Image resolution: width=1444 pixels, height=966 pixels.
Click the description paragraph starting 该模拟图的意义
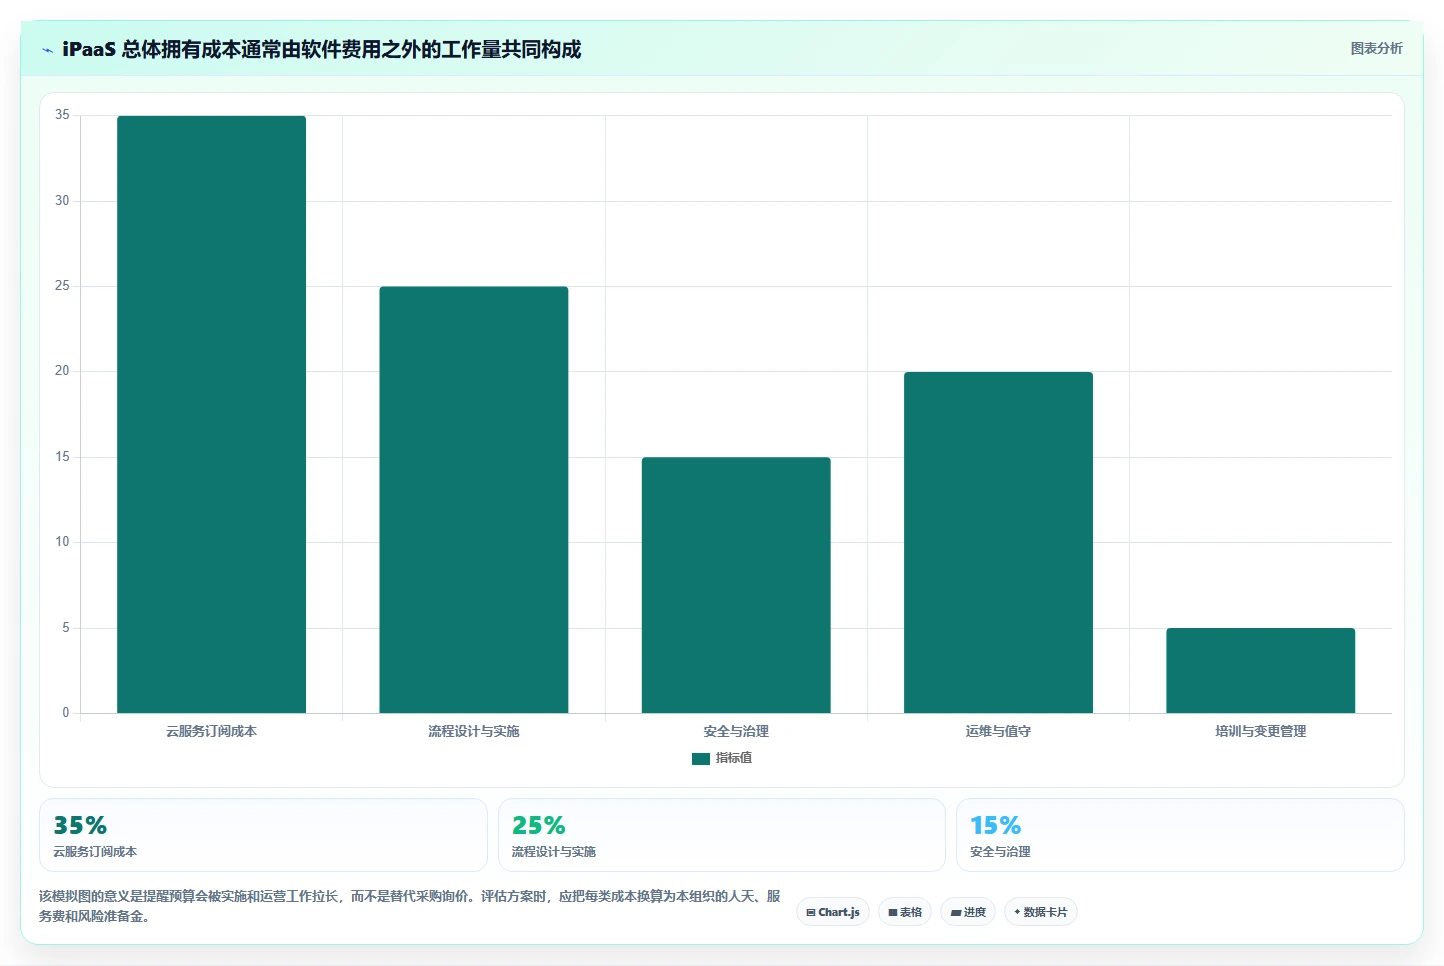[x=410, y=906]
